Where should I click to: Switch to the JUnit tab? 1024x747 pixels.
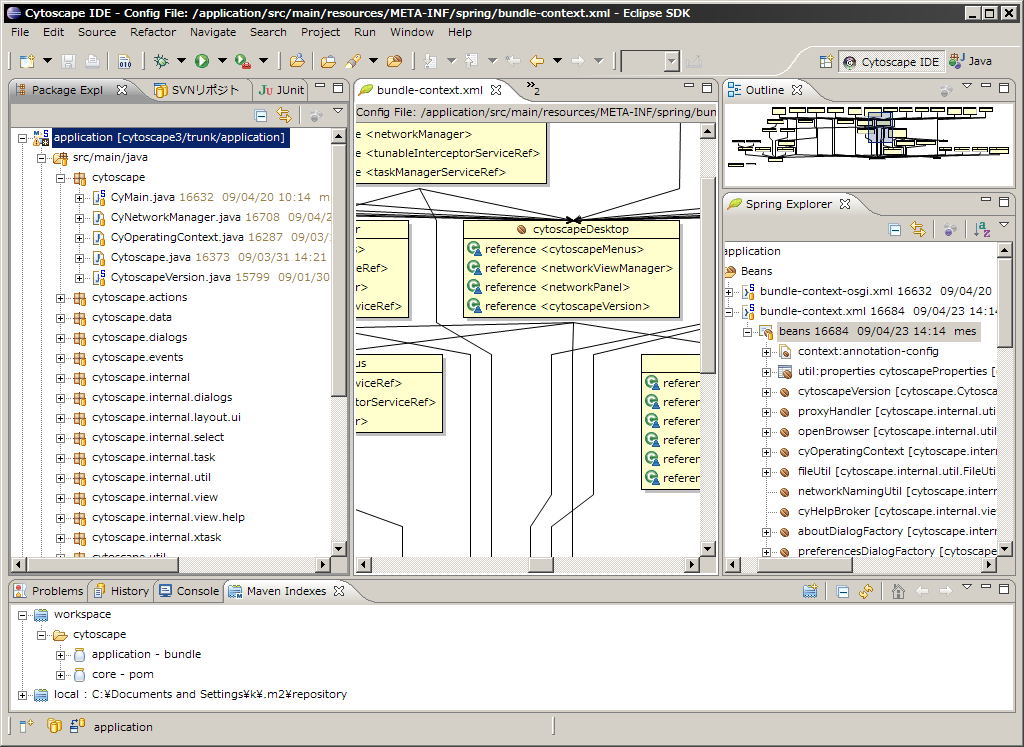pos(281,90)
